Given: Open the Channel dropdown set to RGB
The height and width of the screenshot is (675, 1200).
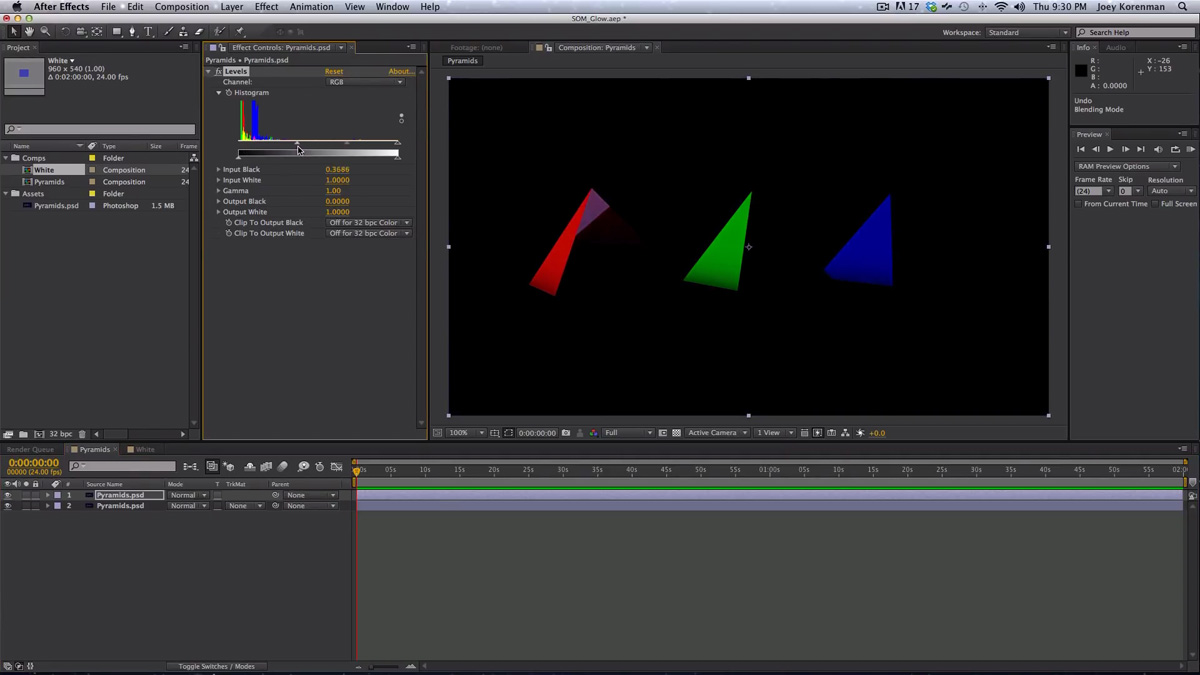Looking at the screenshot, I should [366, 81].
